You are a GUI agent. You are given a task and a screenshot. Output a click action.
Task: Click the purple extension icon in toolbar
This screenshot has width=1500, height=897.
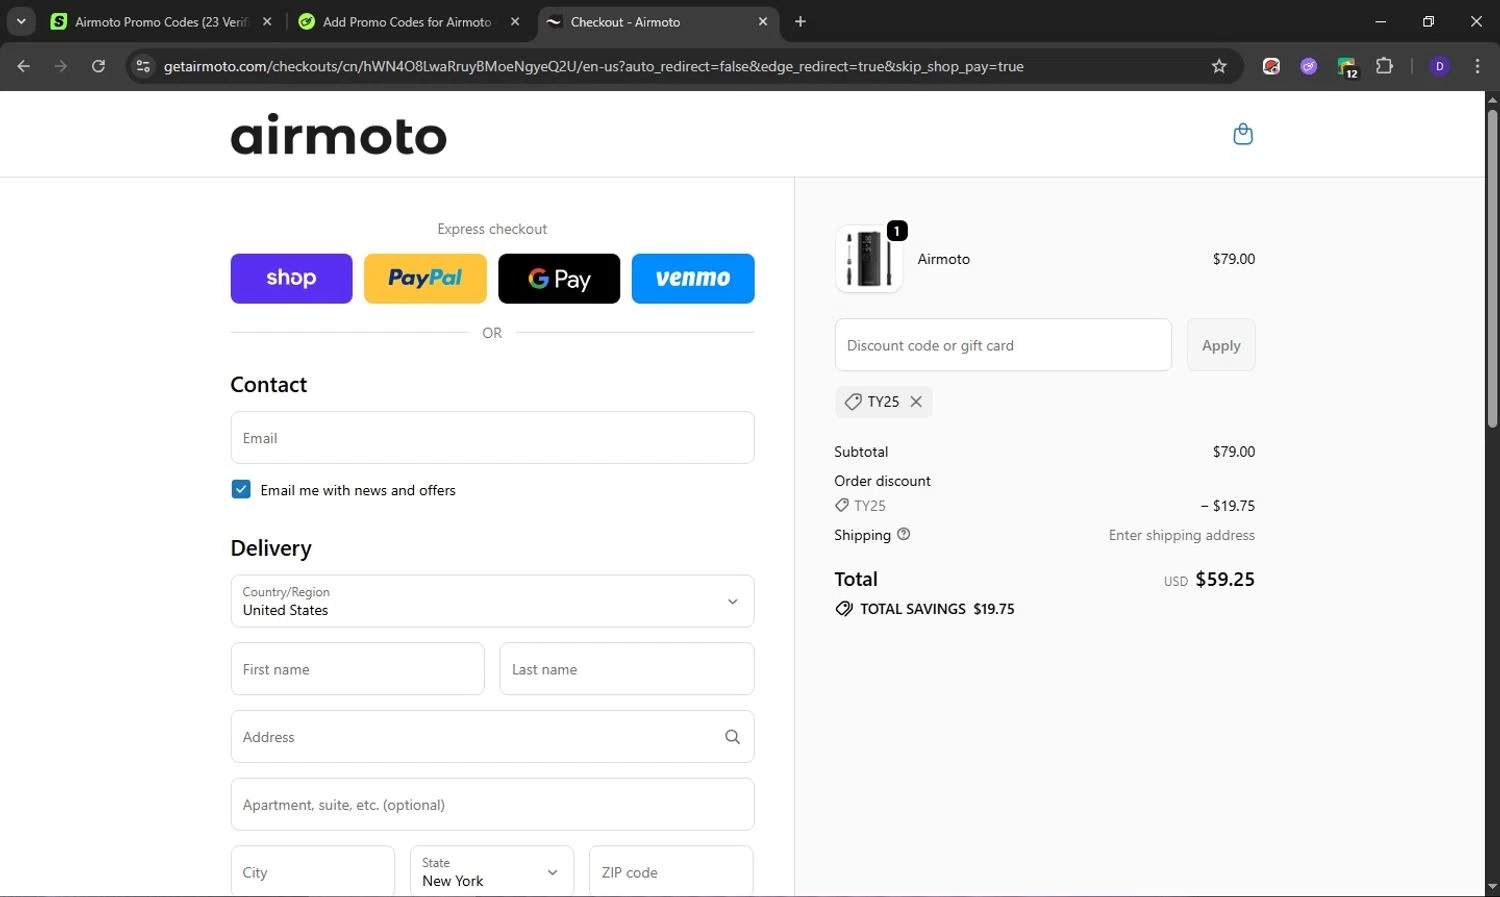click(1309, 66)
